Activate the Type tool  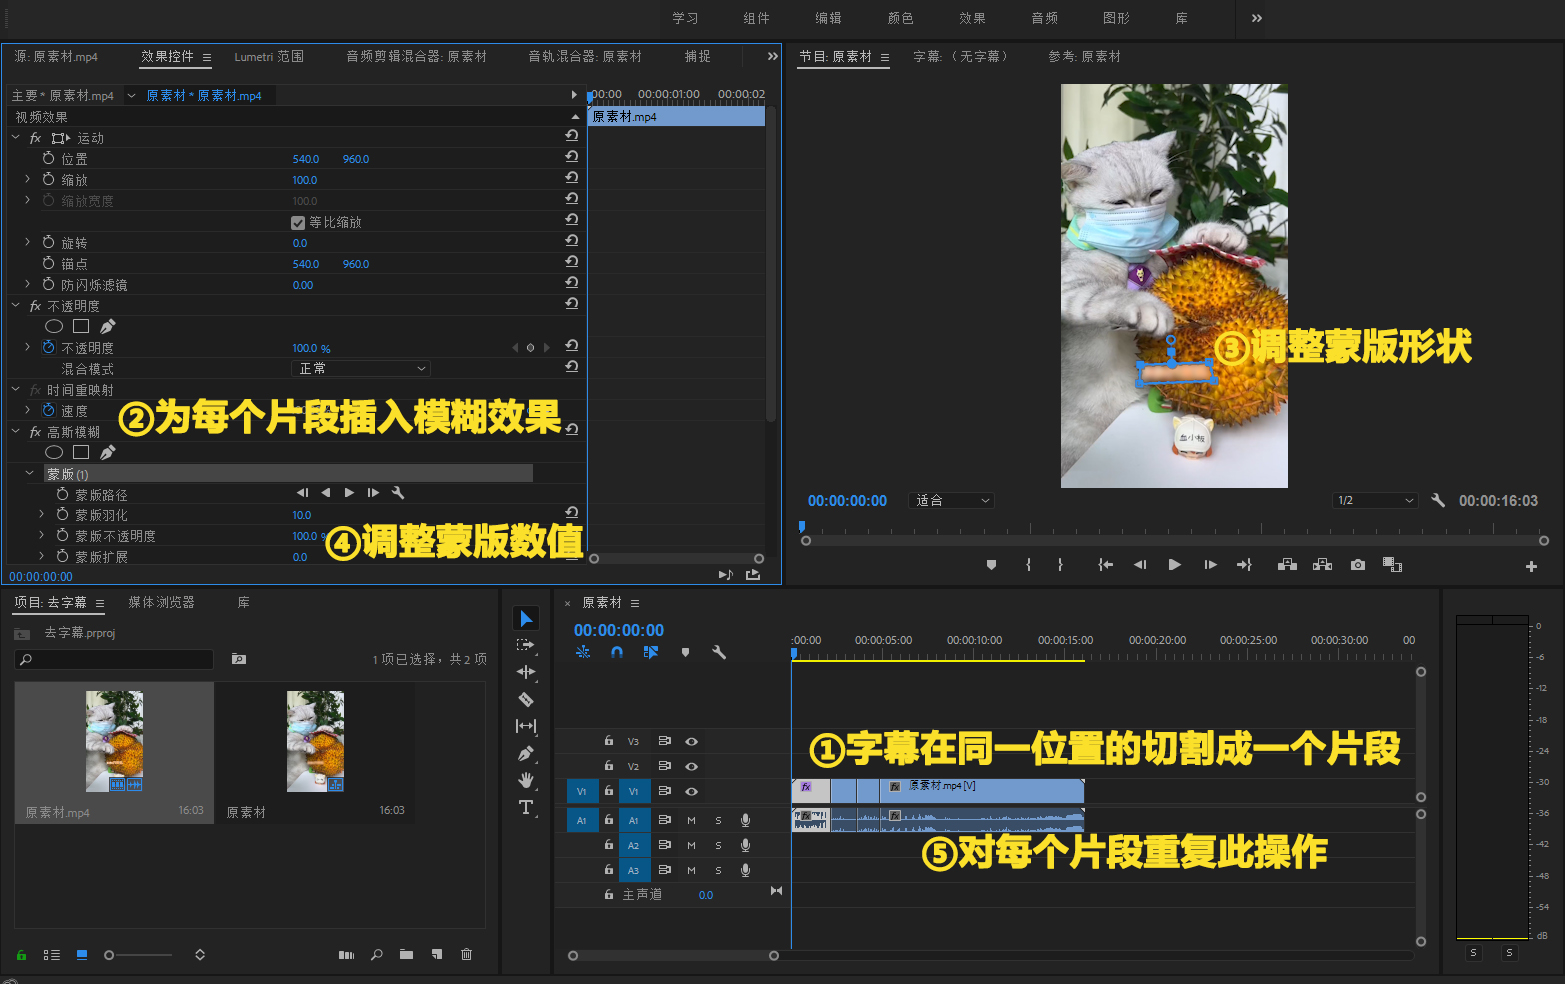(526, 806)
